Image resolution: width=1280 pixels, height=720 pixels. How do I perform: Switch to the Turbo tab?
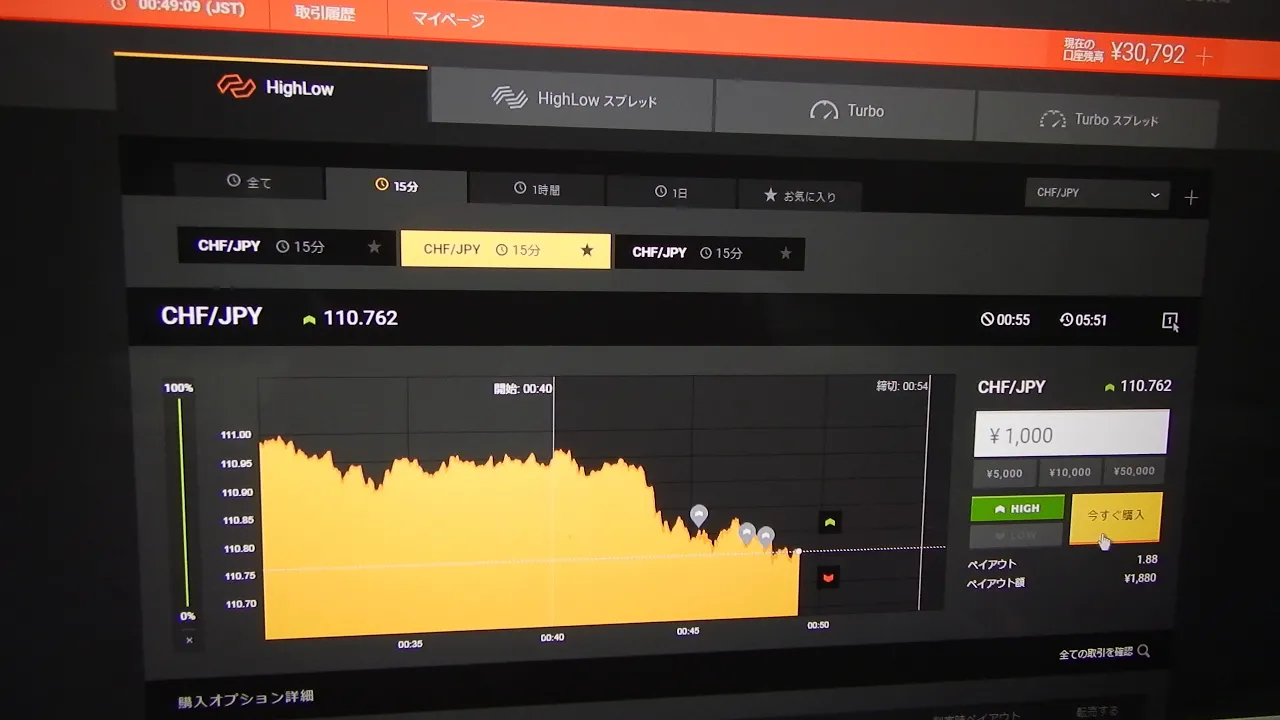point(846,111)
